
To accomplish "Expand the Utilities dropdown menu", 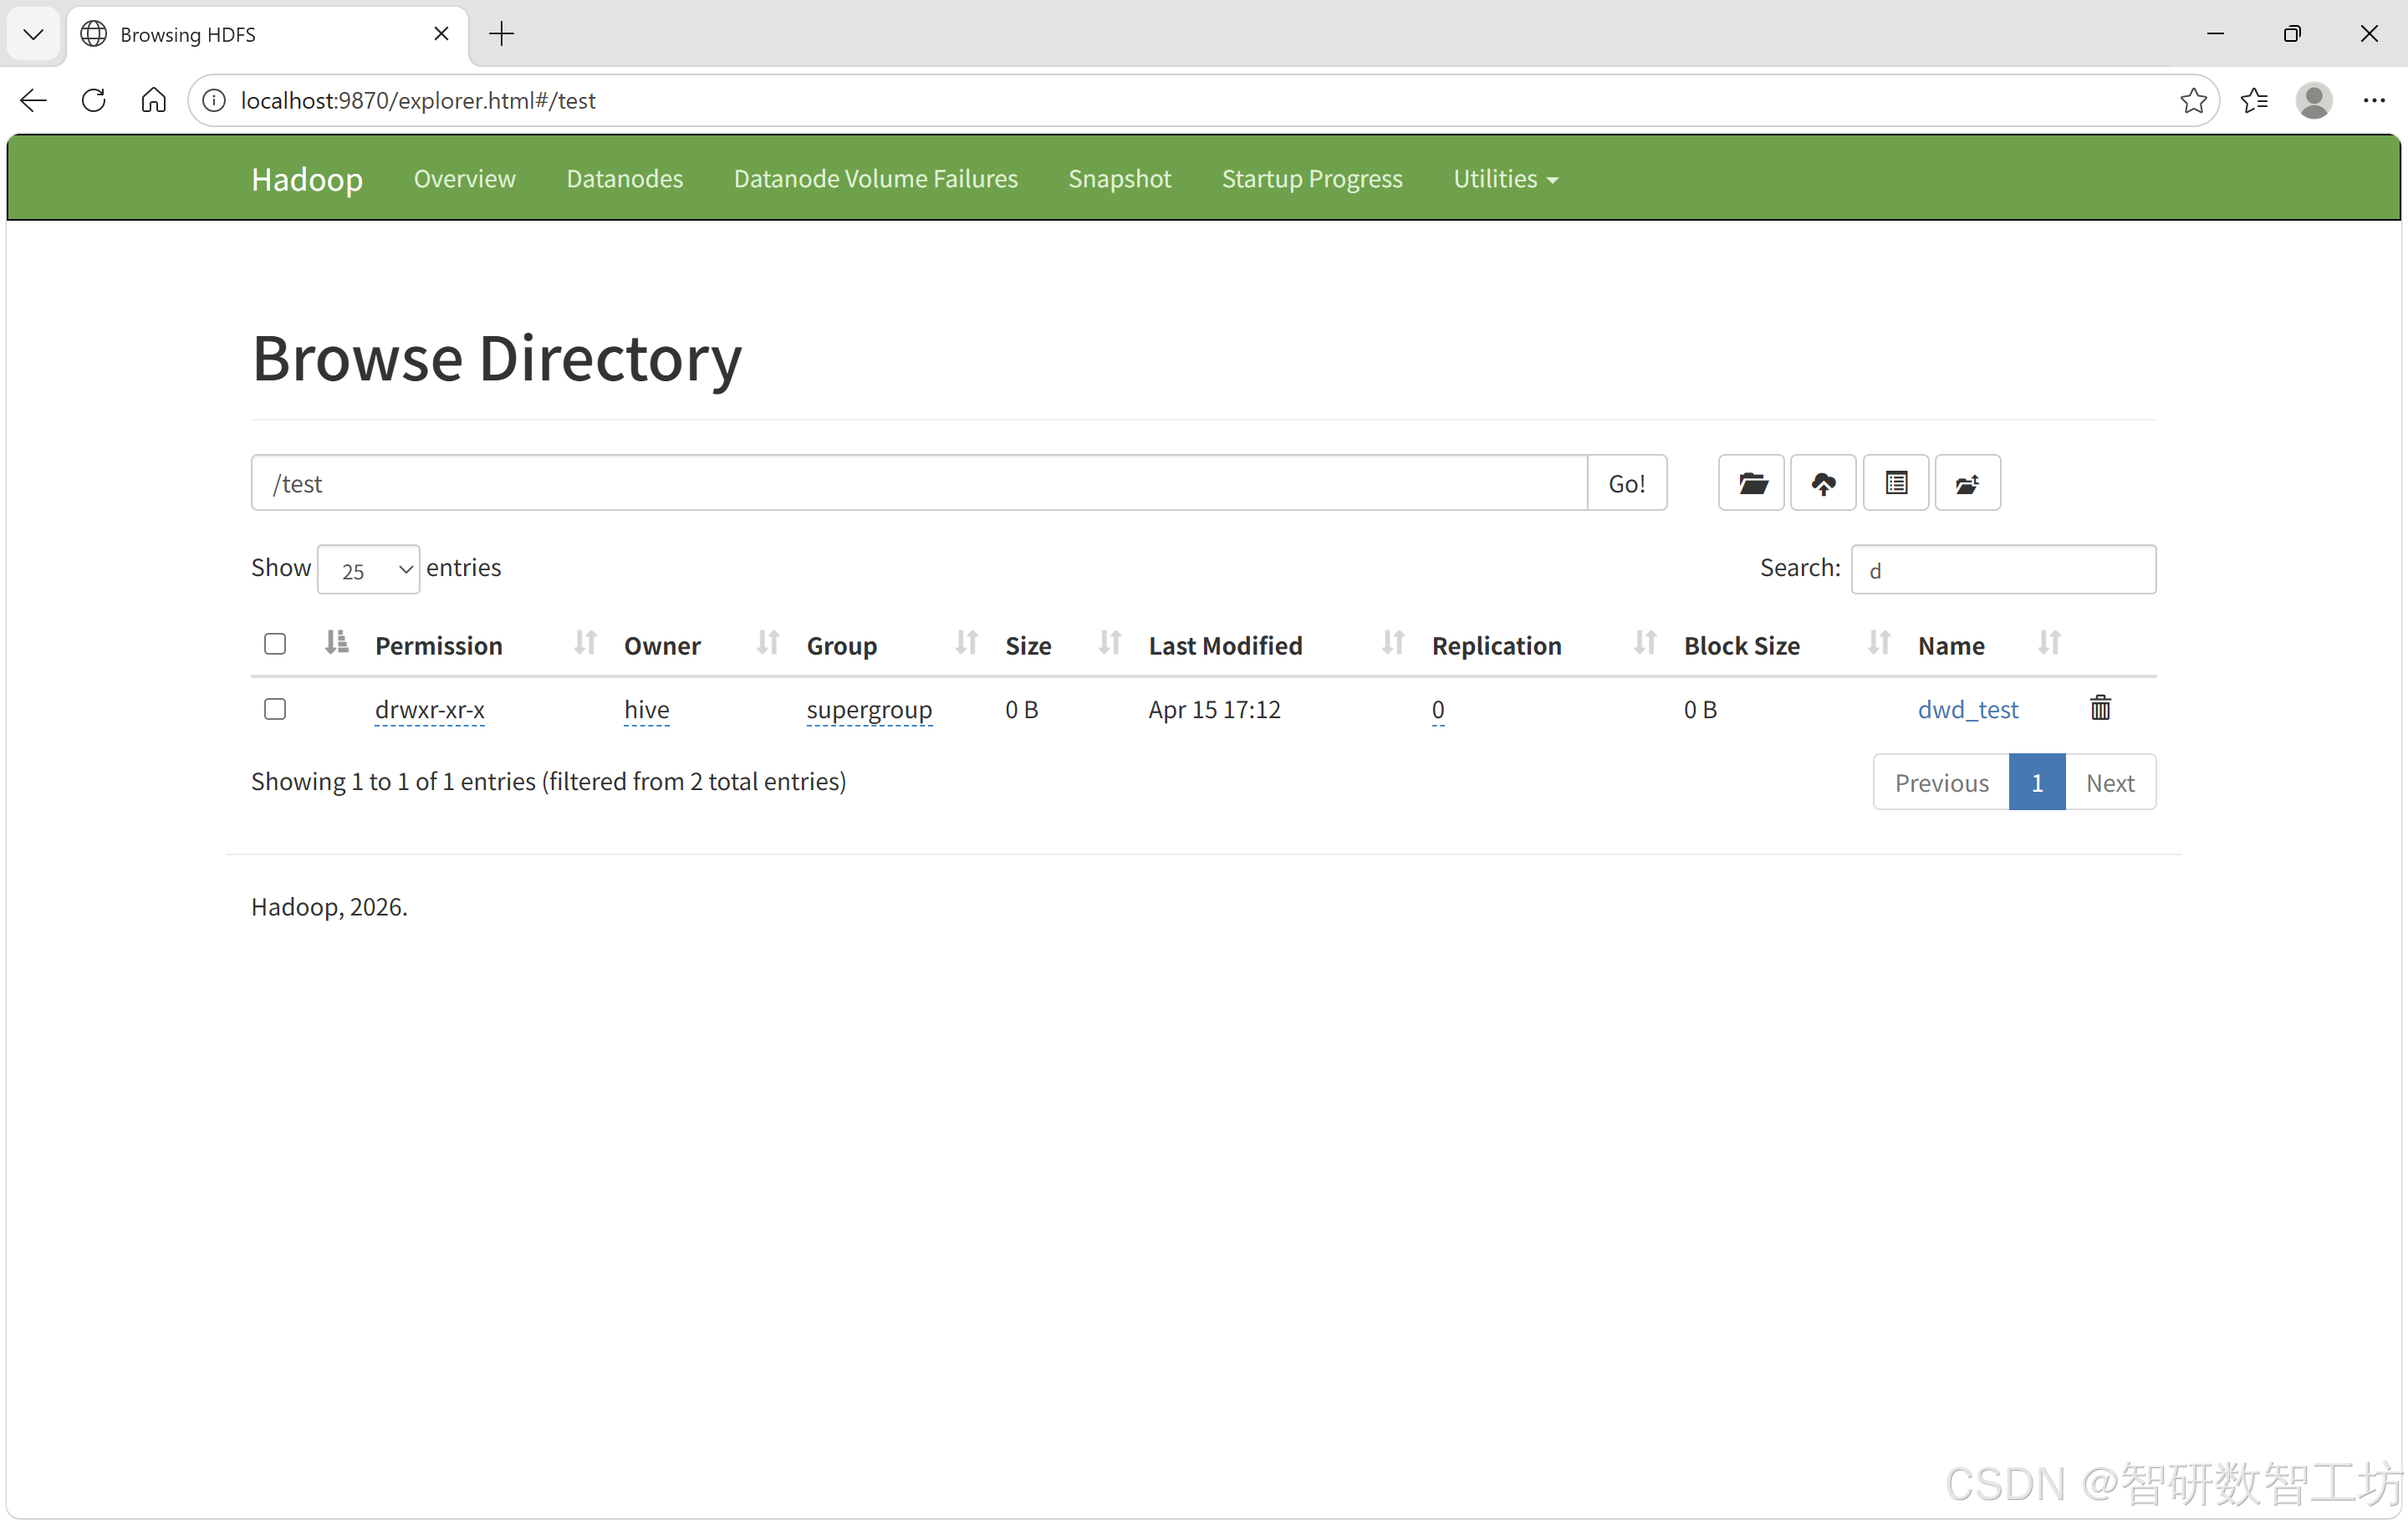I will (x=1505, y=179).
